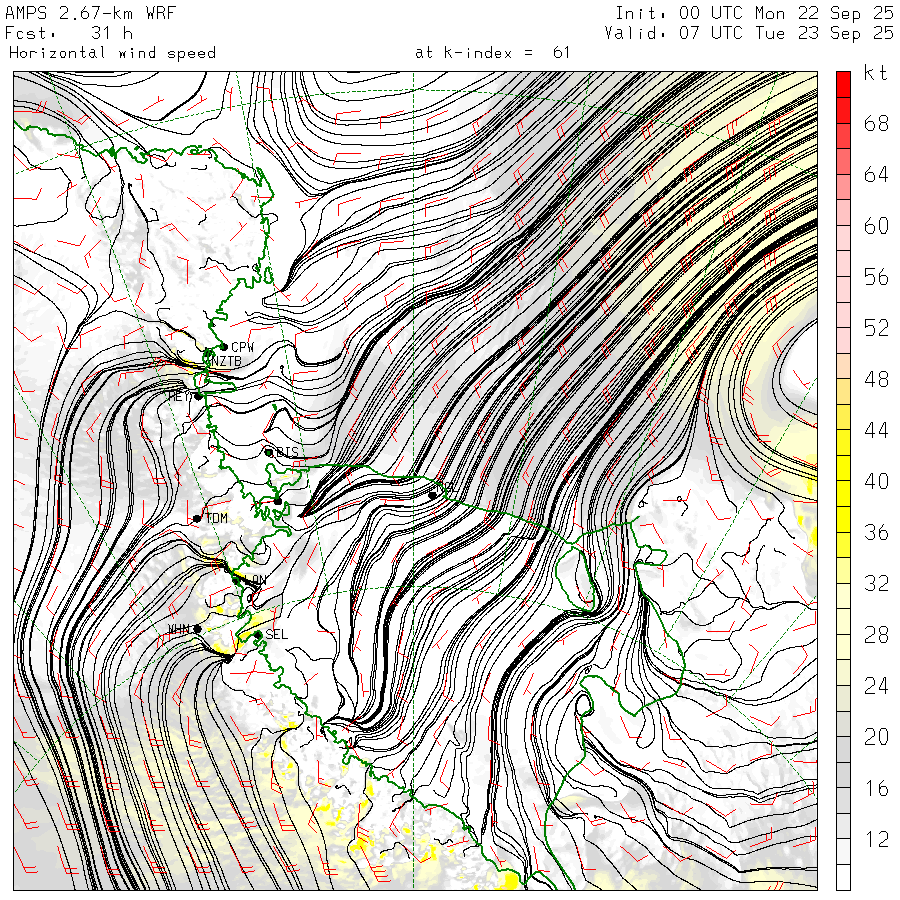Click the 24 value on the color scale
Image resolution: width=900 pixels, height=900 pixels.
point(876,686)
